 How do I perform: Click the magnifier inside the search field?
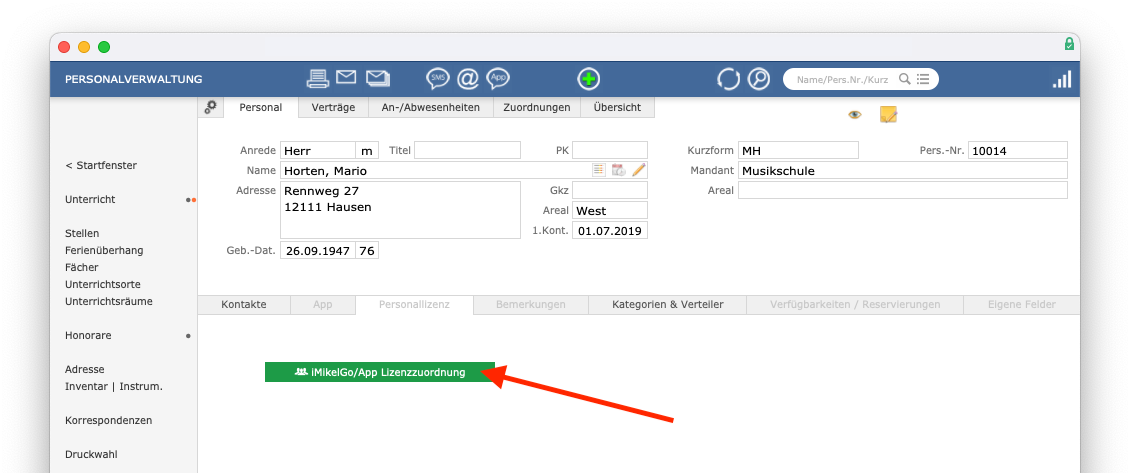click(x=904, y=79)
